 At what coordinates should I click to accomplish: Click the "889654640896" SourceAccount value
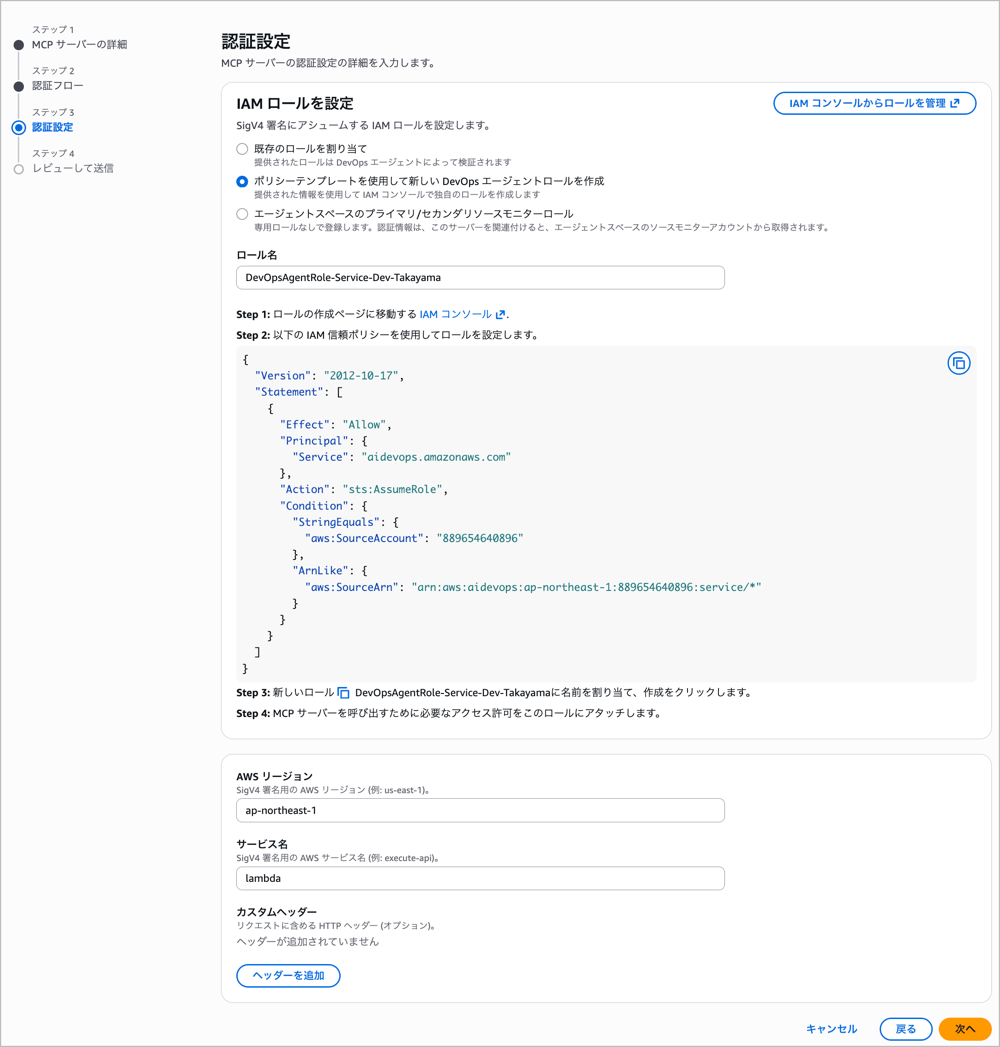(480, 538)
